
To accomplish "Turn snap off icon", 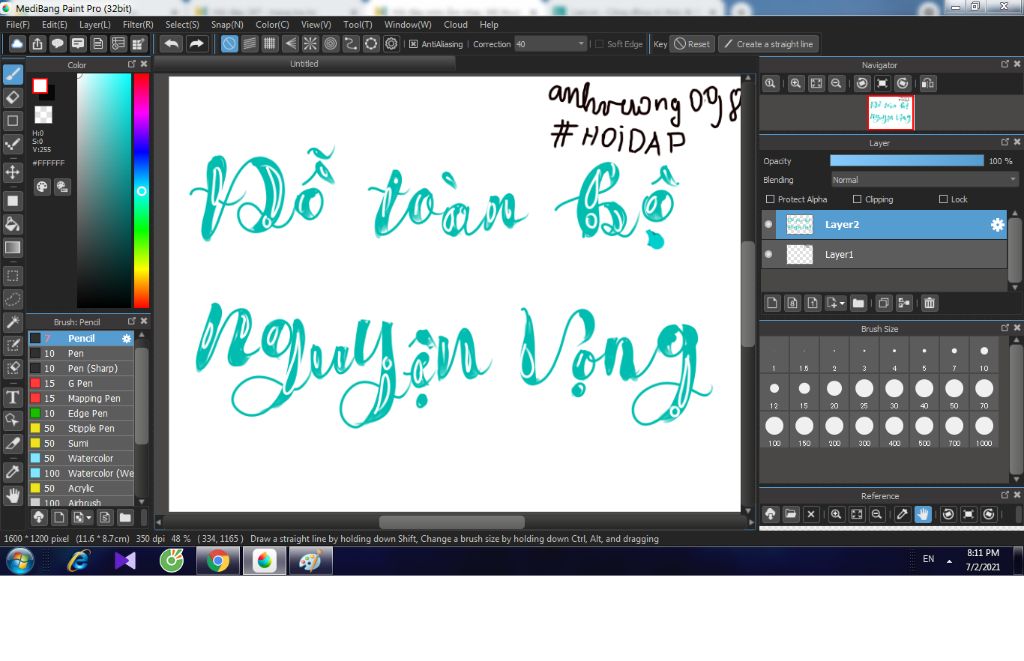I will tap(229, 44).
